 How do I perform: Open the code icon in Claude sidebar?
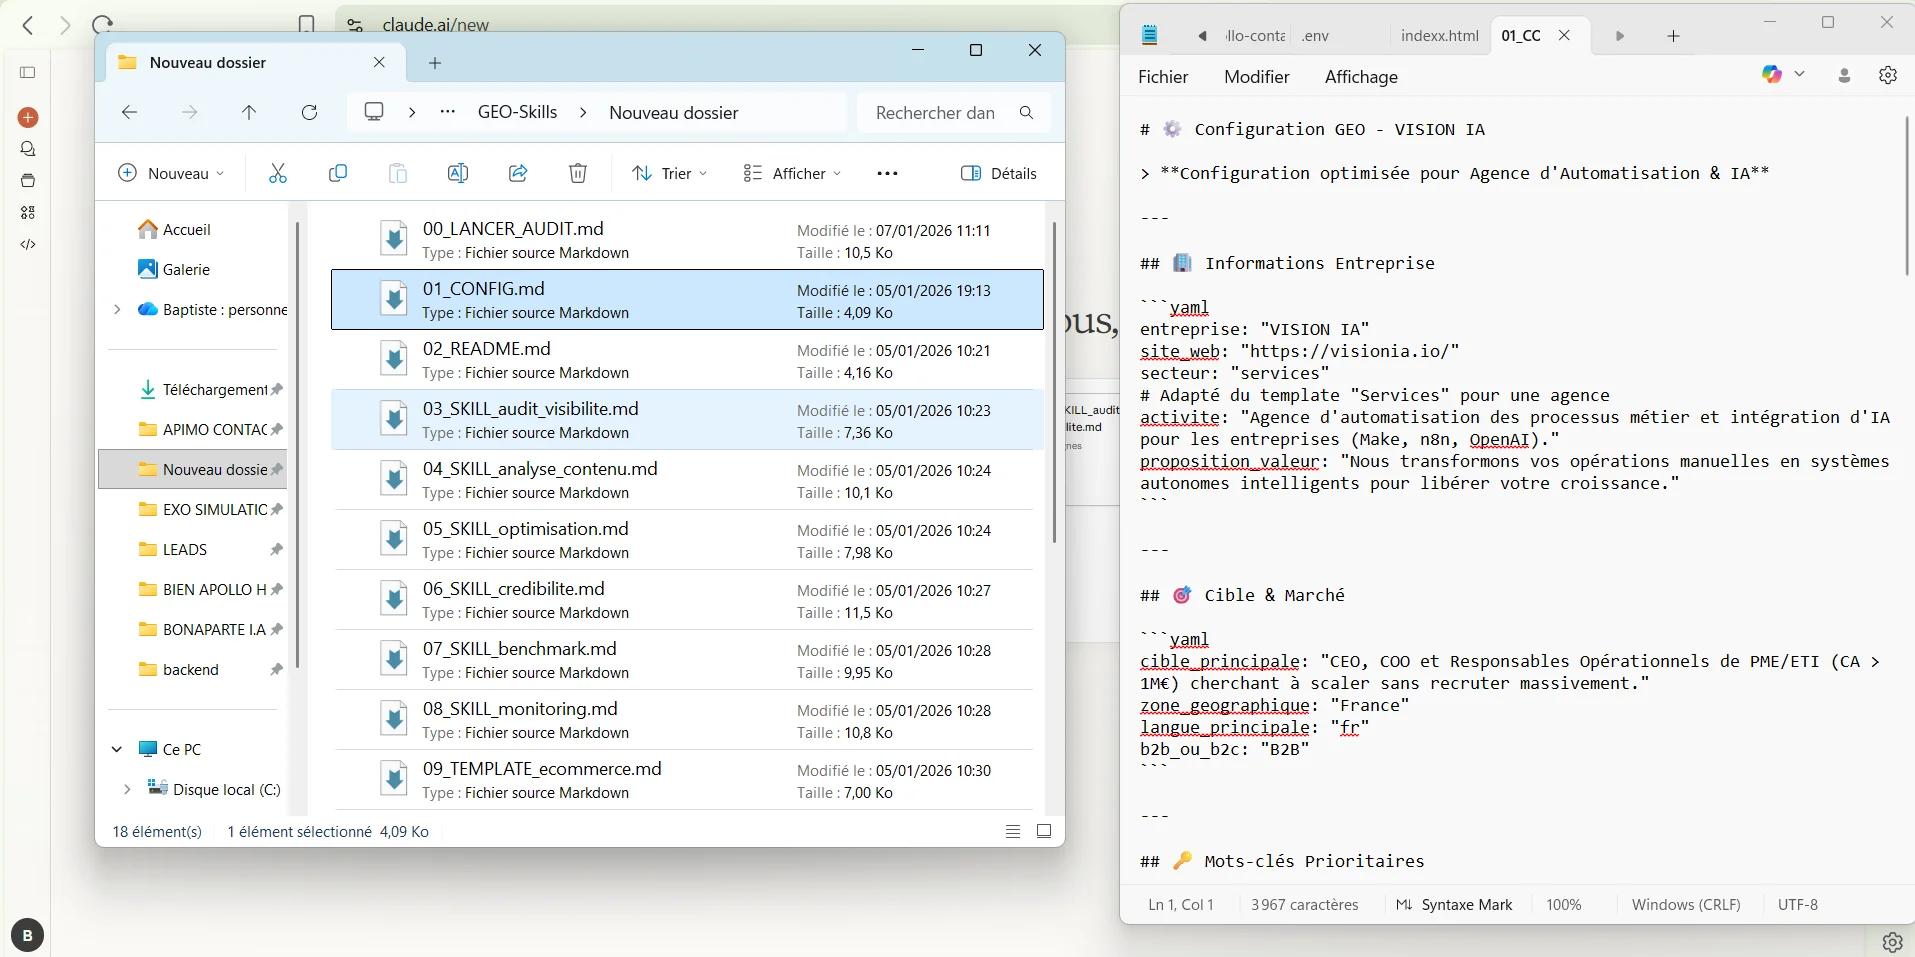pos(27,245)
